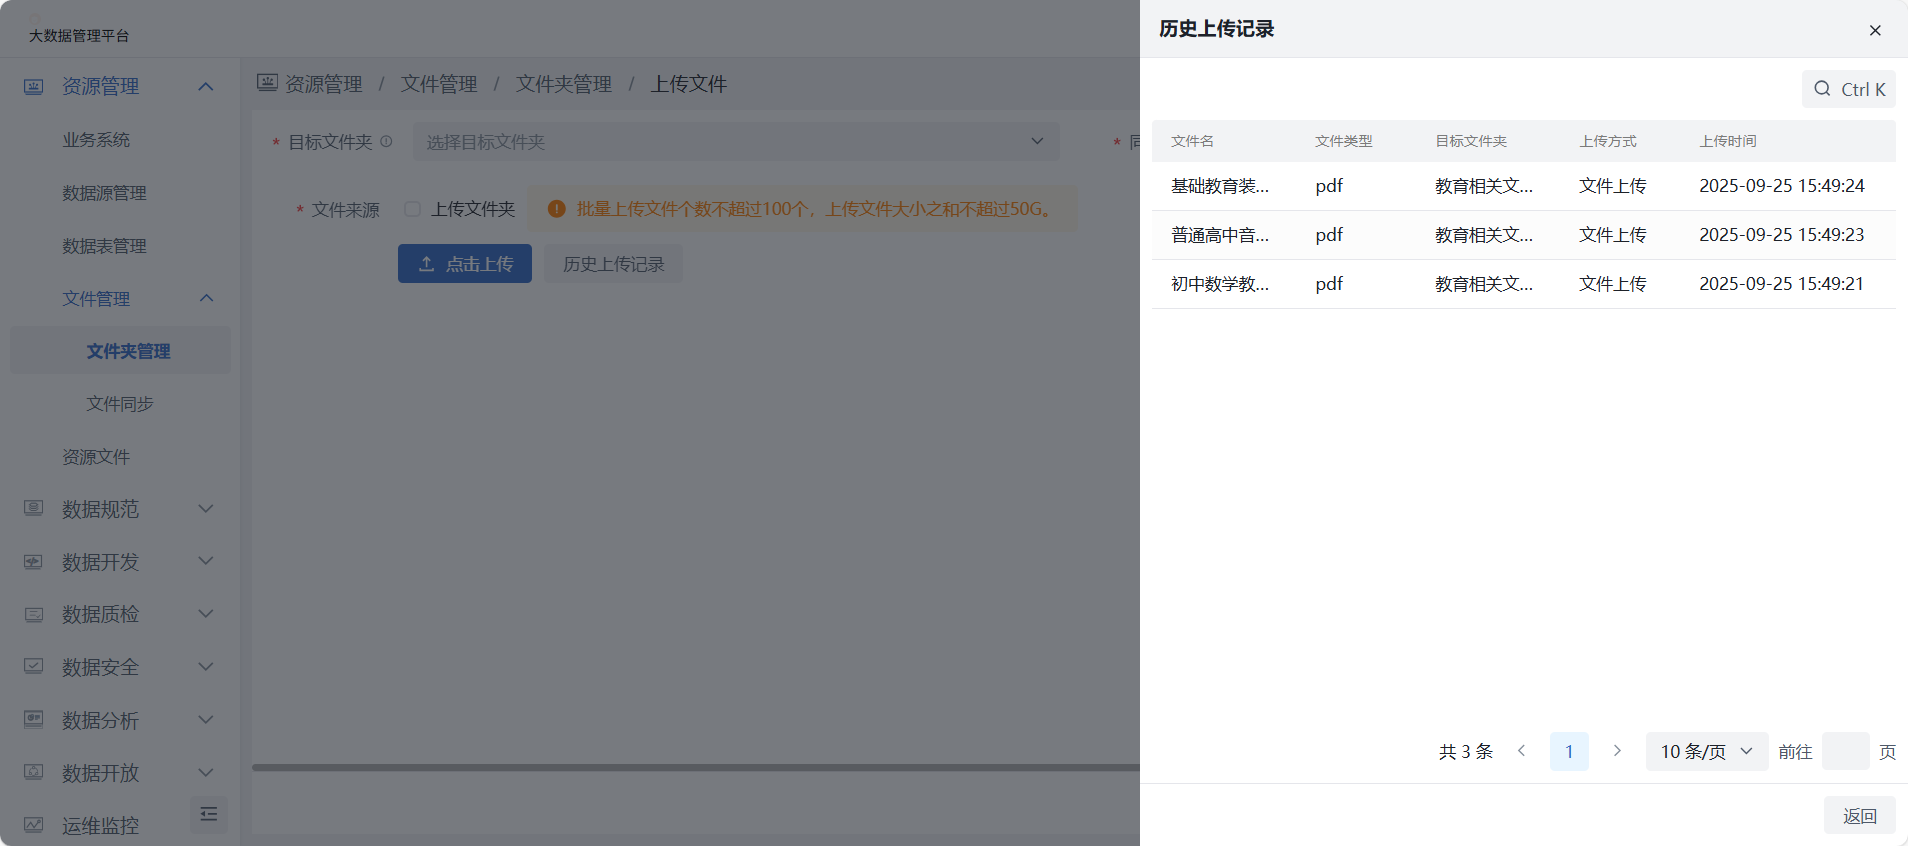Open 资源文件 menu item
This screenshot has height=846, width=1908.
tap(96, 457)
